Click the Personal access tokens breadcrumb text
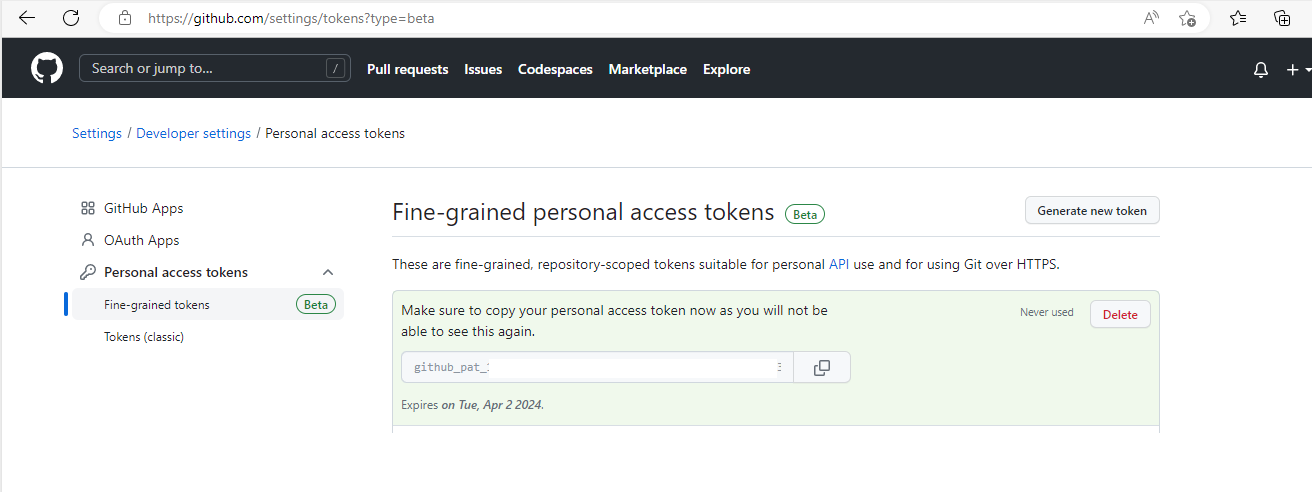This screenshot has height=492, width=1312. 335,133
